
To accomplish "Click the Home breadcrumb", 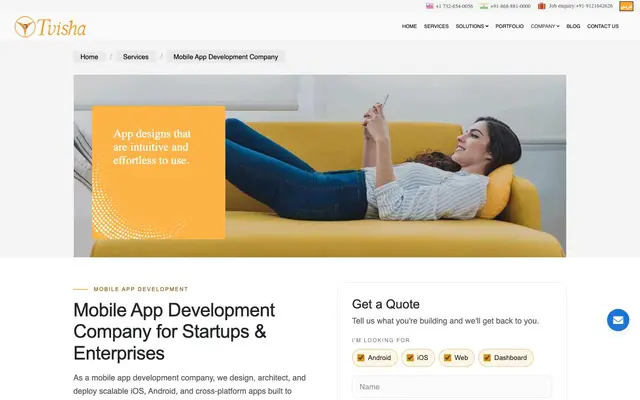I will pyautogui.click(x=89, y=57).
